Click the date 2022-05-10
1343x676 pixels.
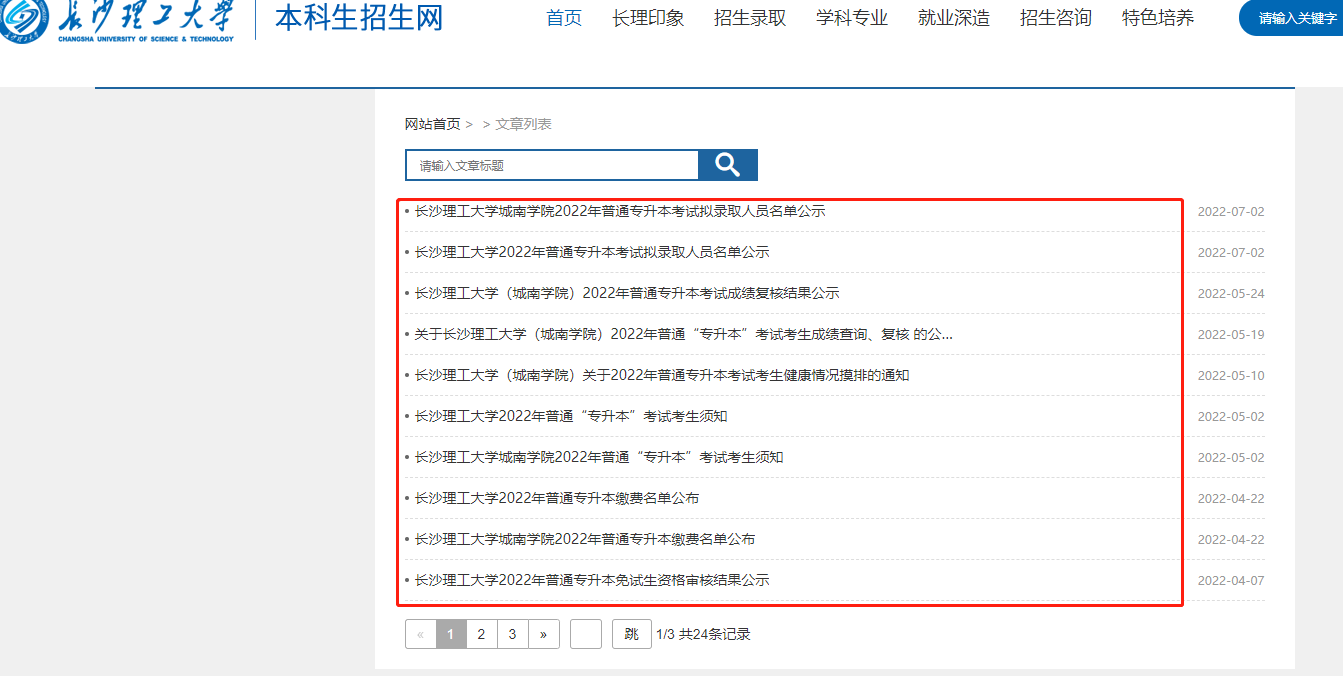[x=1231, y=376]
